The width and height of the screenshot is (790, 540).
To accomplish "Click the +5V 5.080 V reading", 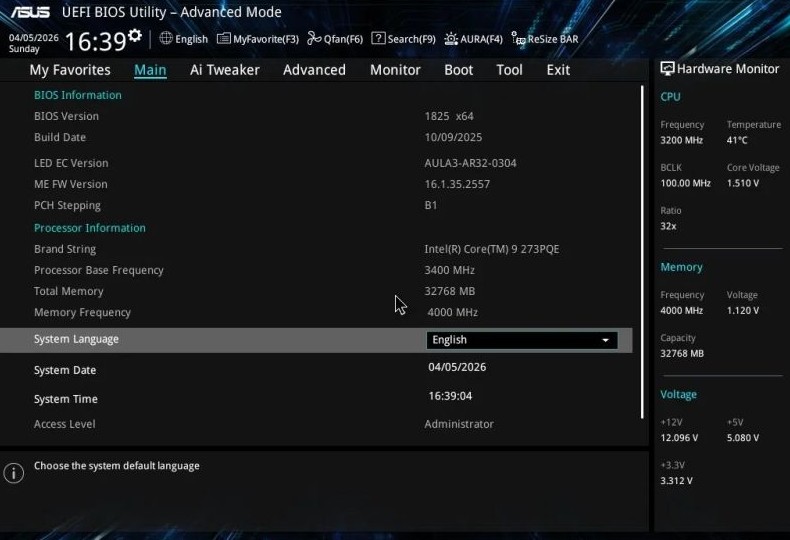I will tap(743, 438).
